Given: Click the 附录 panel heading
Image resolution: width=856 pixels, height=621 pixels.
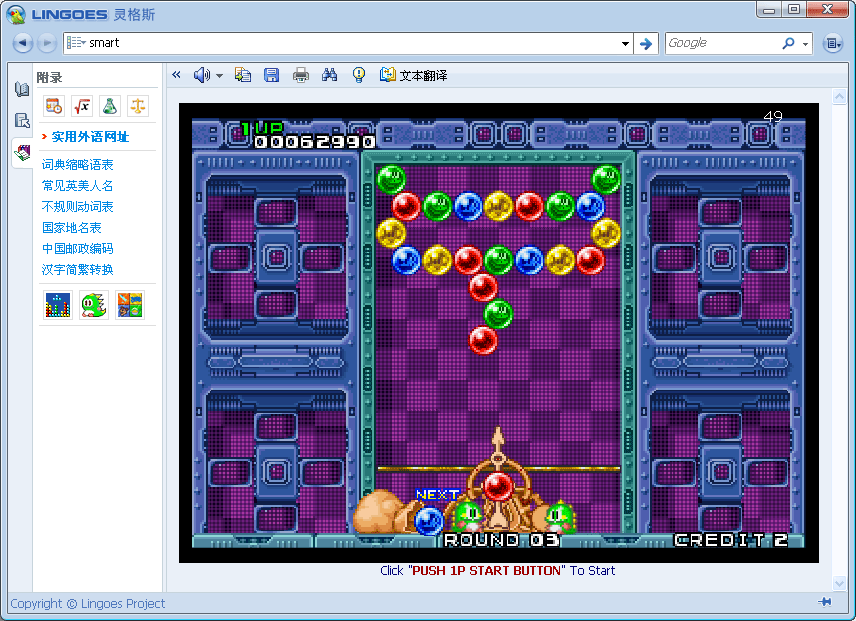Looking at the screenshot, I should [49, 77].
